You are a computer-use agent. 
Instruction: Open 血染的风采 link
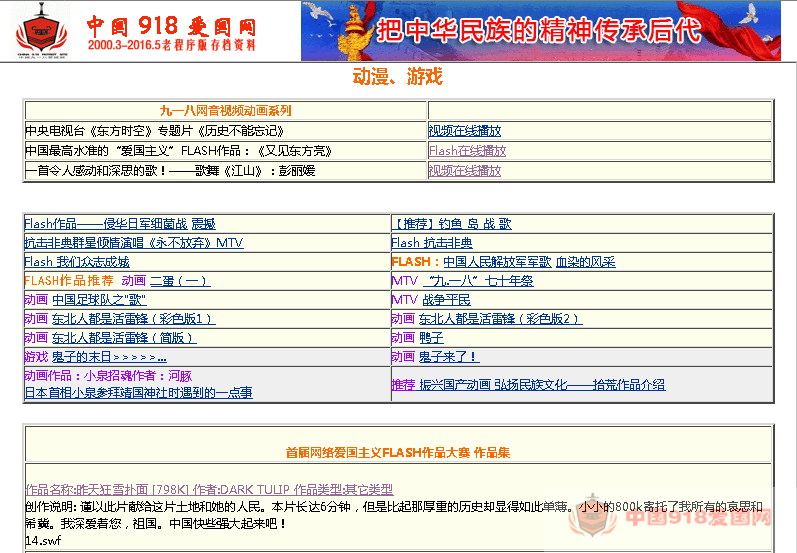[x=586, y=262]
